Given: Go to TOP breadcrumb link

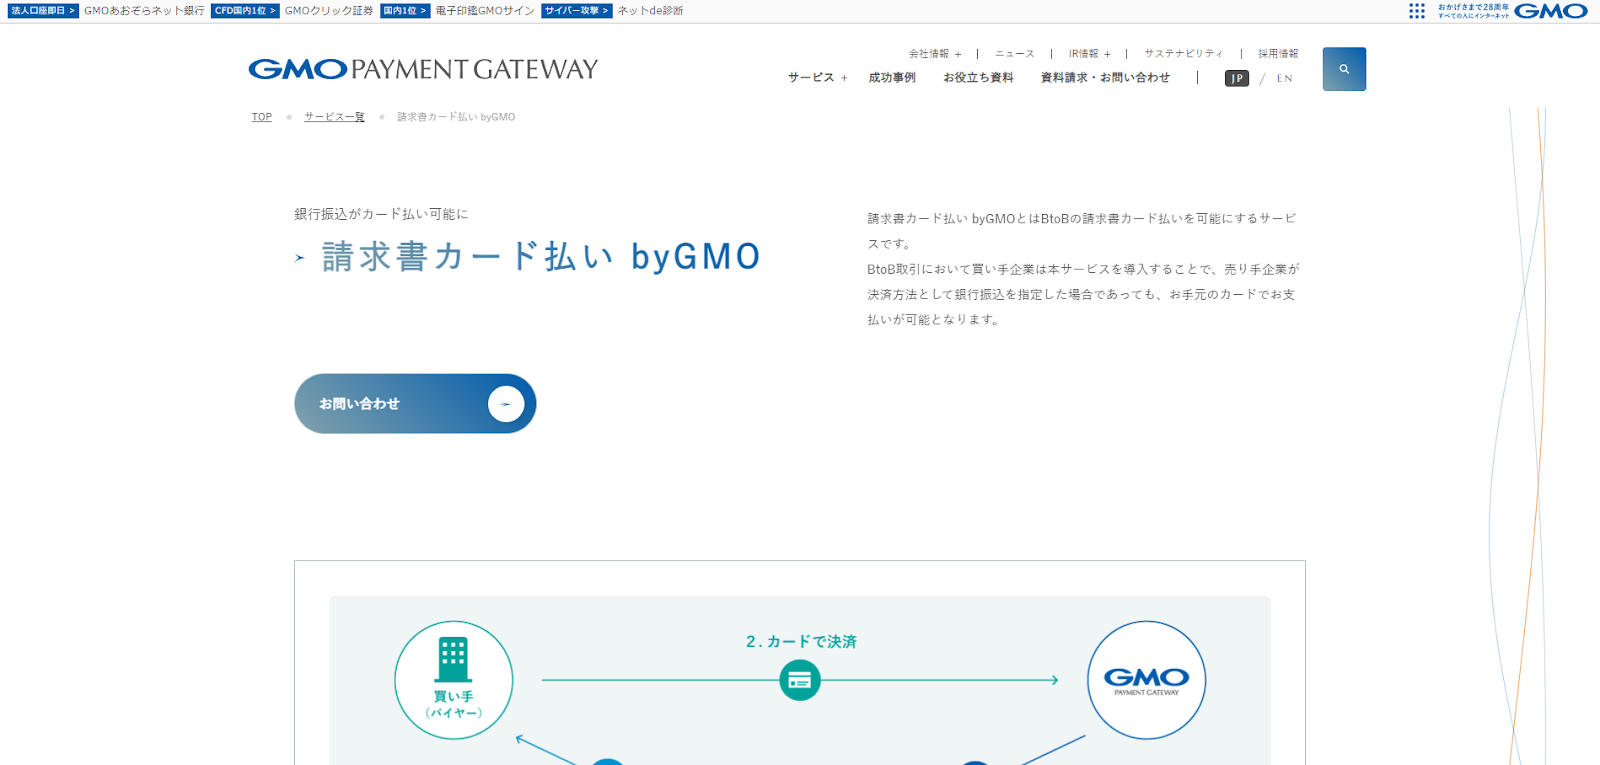Looking at the screenshot, I should (262, 117).
